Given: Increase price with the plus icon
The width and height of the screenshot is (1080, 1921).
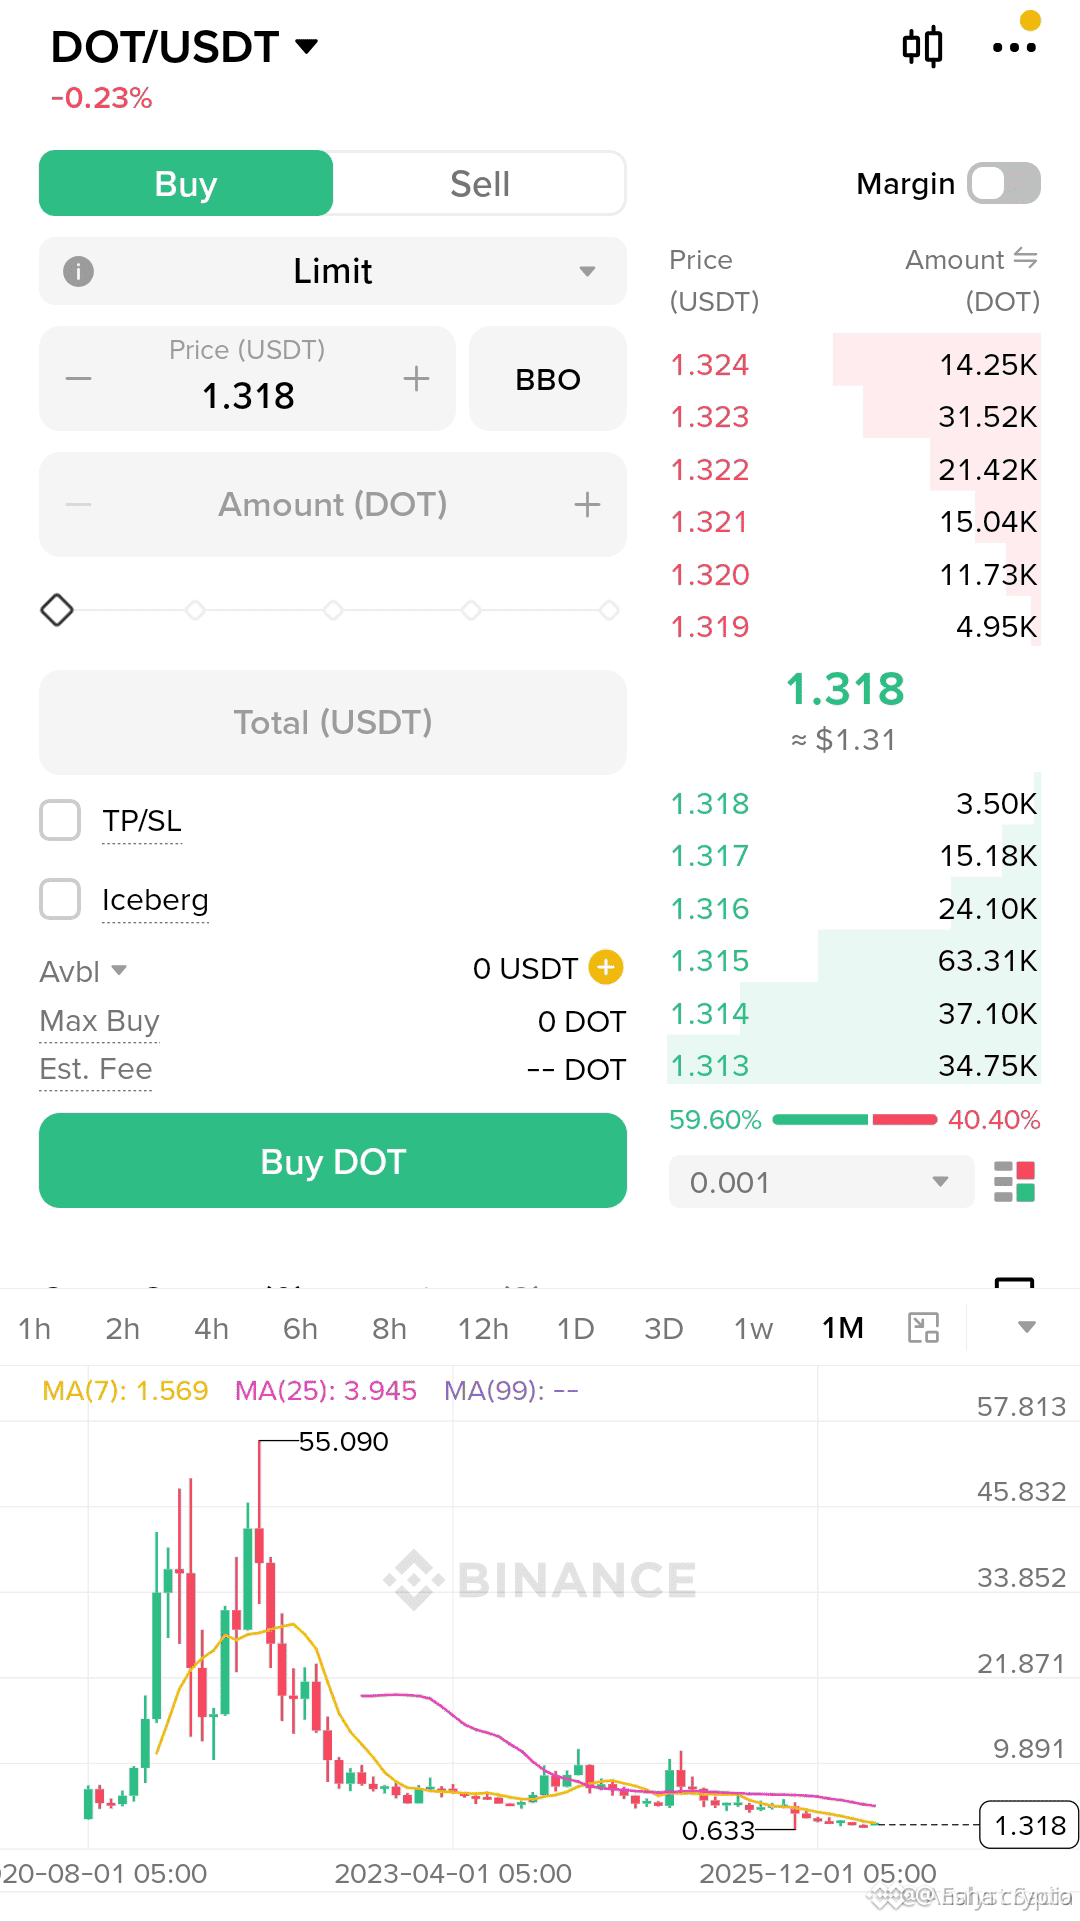Looking at the screenshot, I should 416,379.
